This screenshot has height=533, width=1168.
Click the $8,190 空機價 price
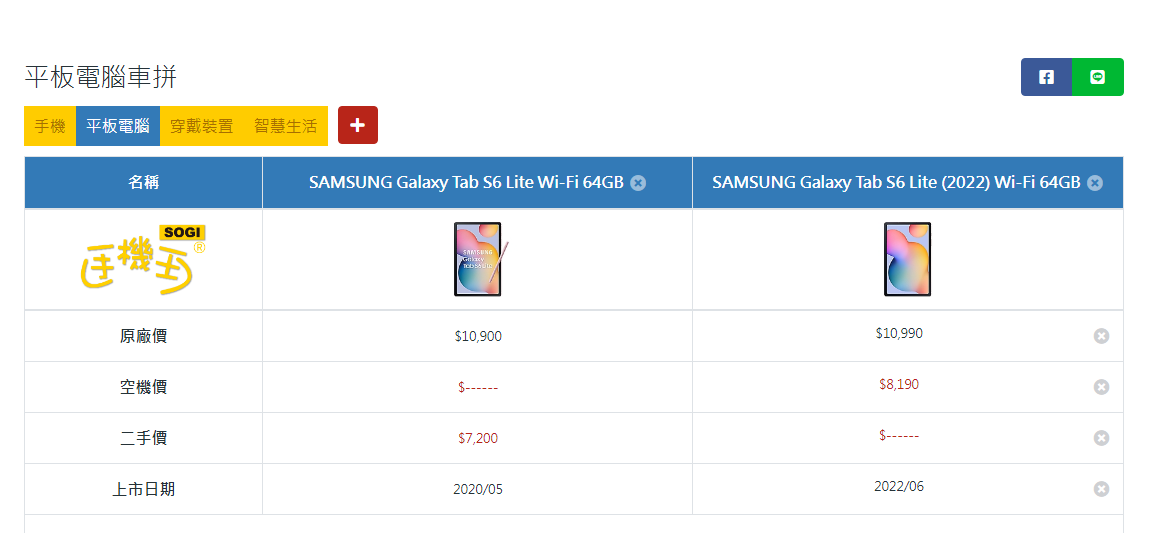899,384
